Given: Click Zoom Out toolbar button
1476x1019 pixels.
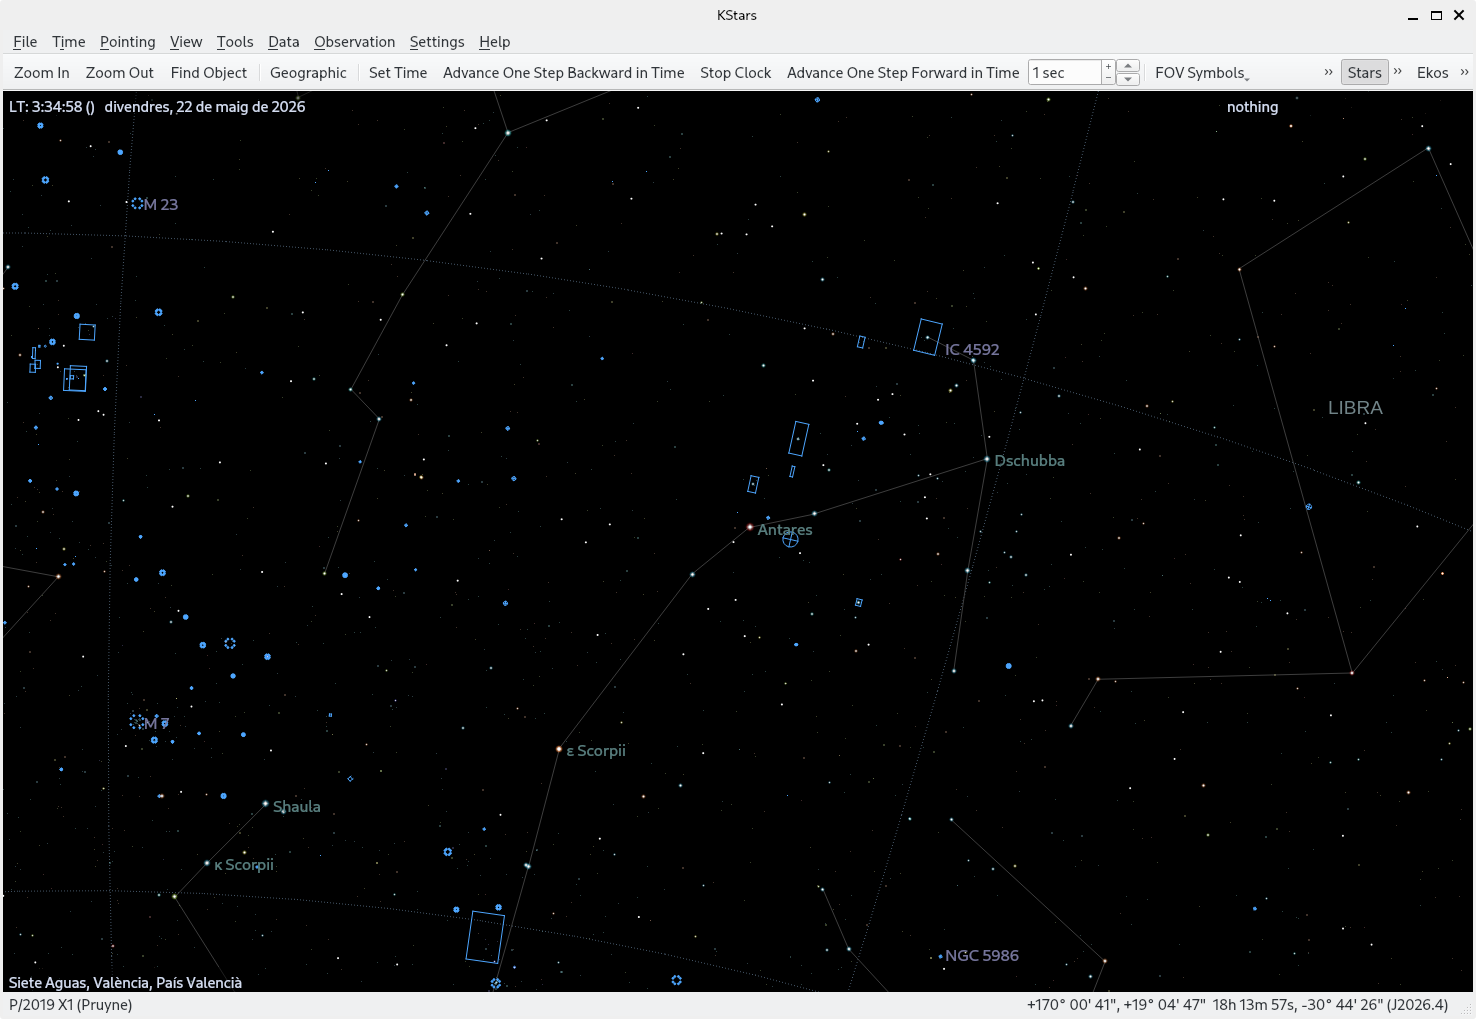Looking at the screenshot, I should [120, 73].
